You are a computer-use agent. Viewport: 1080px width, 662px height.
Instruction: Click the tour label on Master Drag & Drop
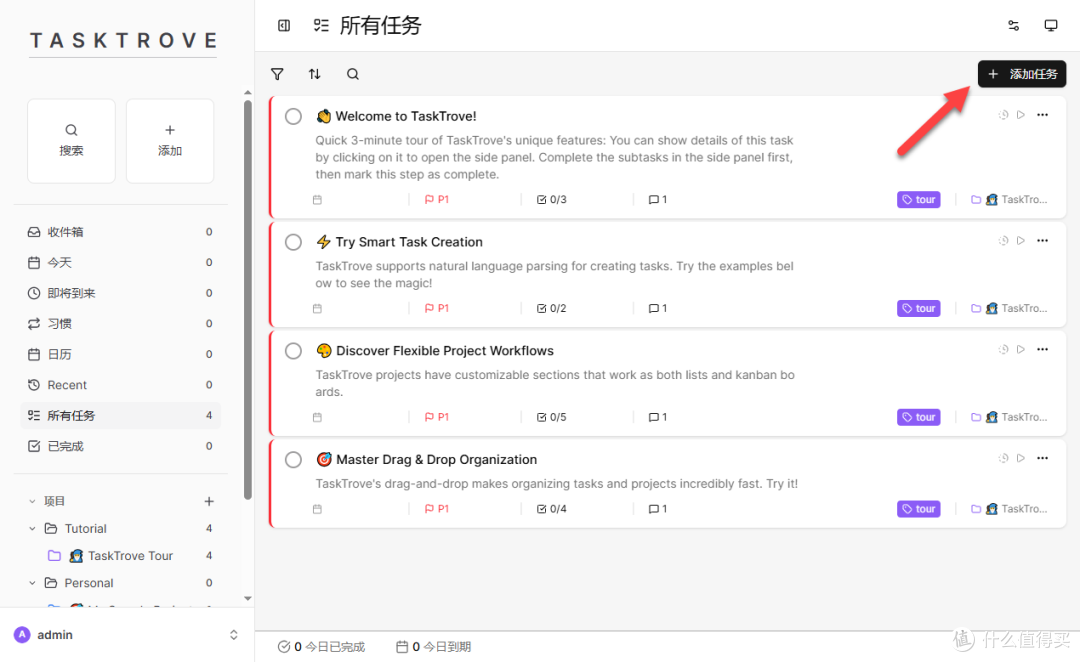(919, 509)
